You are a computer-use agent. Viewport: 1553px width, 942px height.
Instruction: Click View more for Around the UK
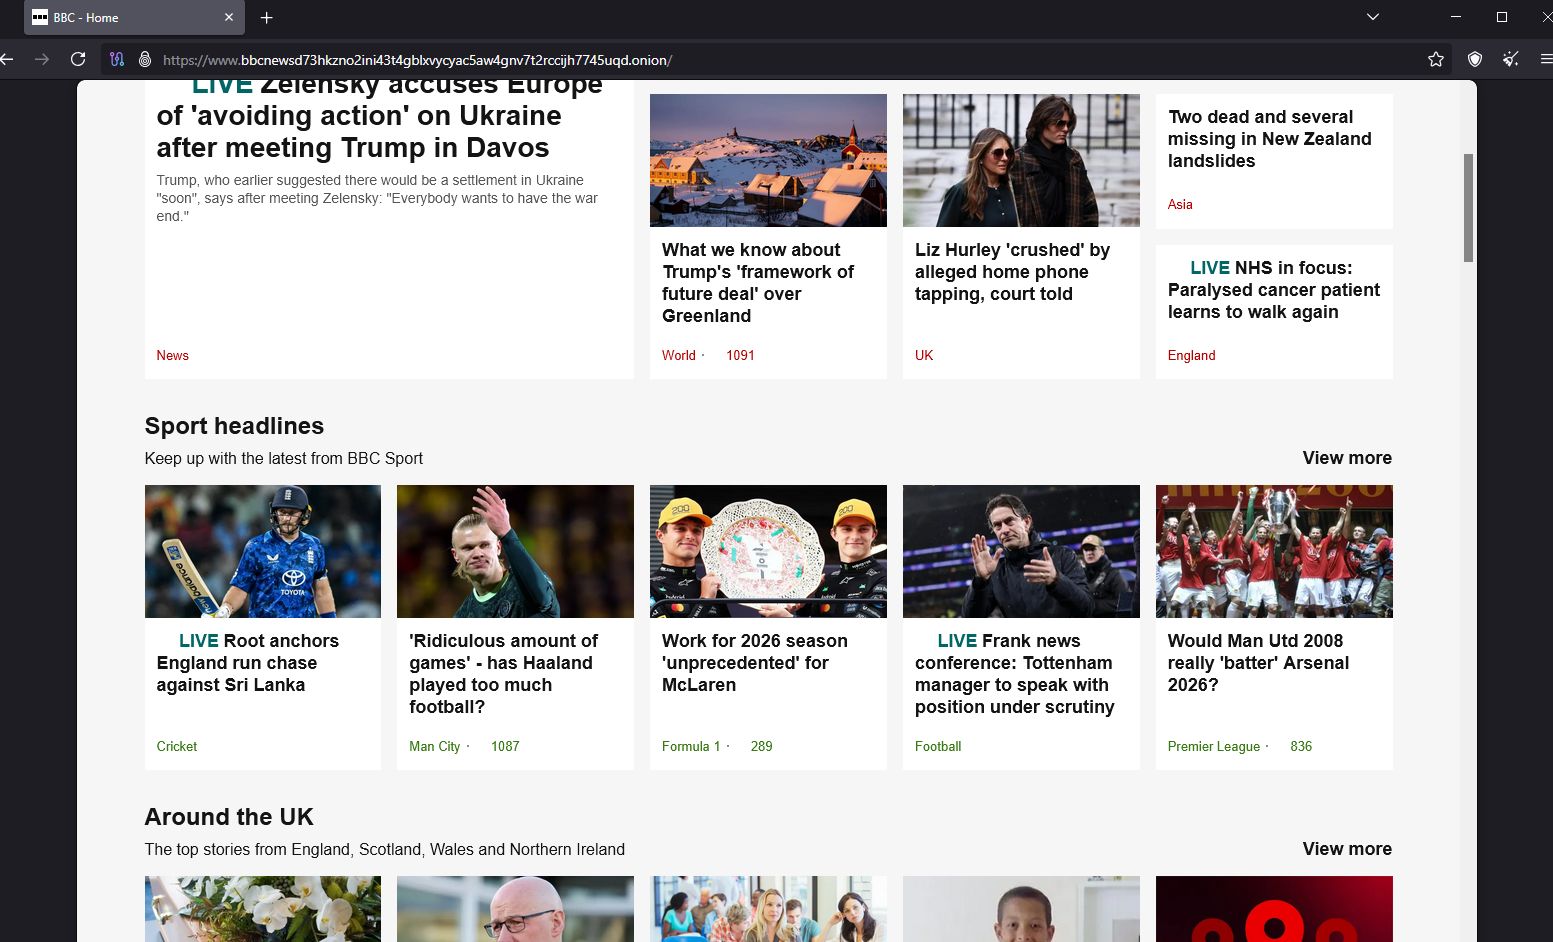tap(1346, 849)
